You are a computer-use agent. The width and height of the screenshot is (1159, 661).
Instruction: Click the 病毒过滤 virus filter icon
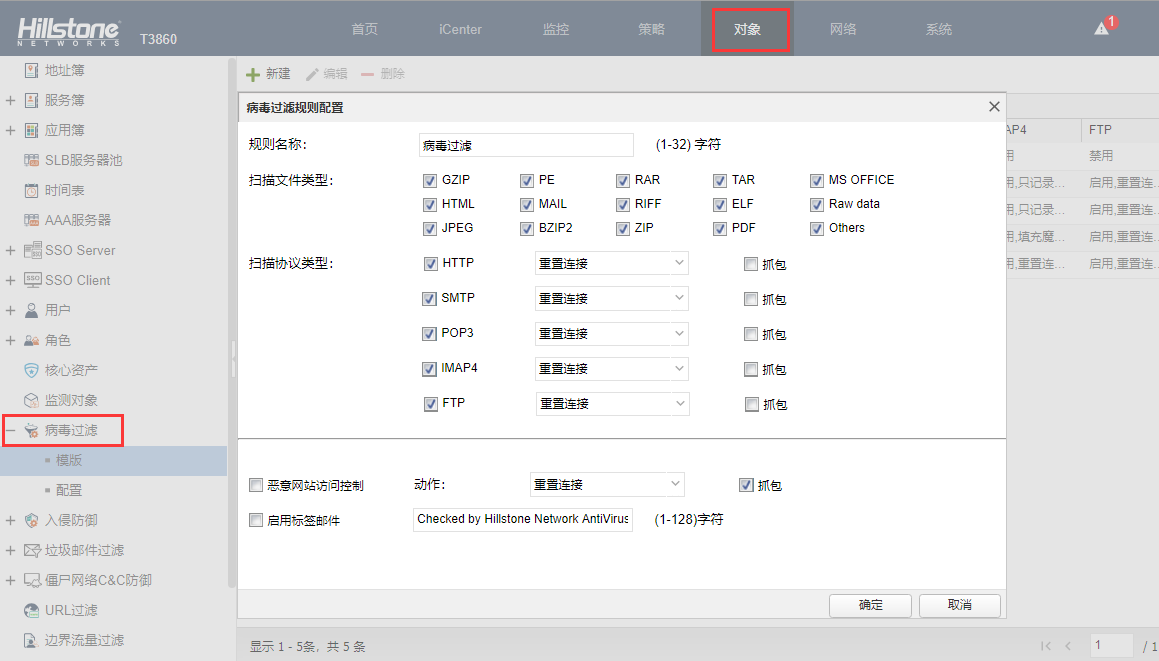tap(31, 430)
